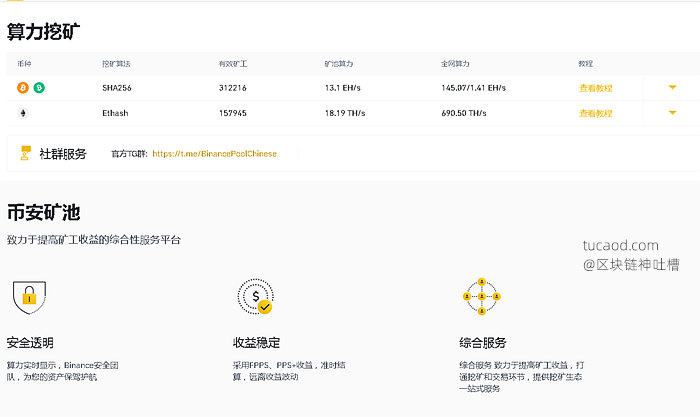Click the 收益稳定 feature title
The height and width of the screenshot is (420, 700).
256,343
